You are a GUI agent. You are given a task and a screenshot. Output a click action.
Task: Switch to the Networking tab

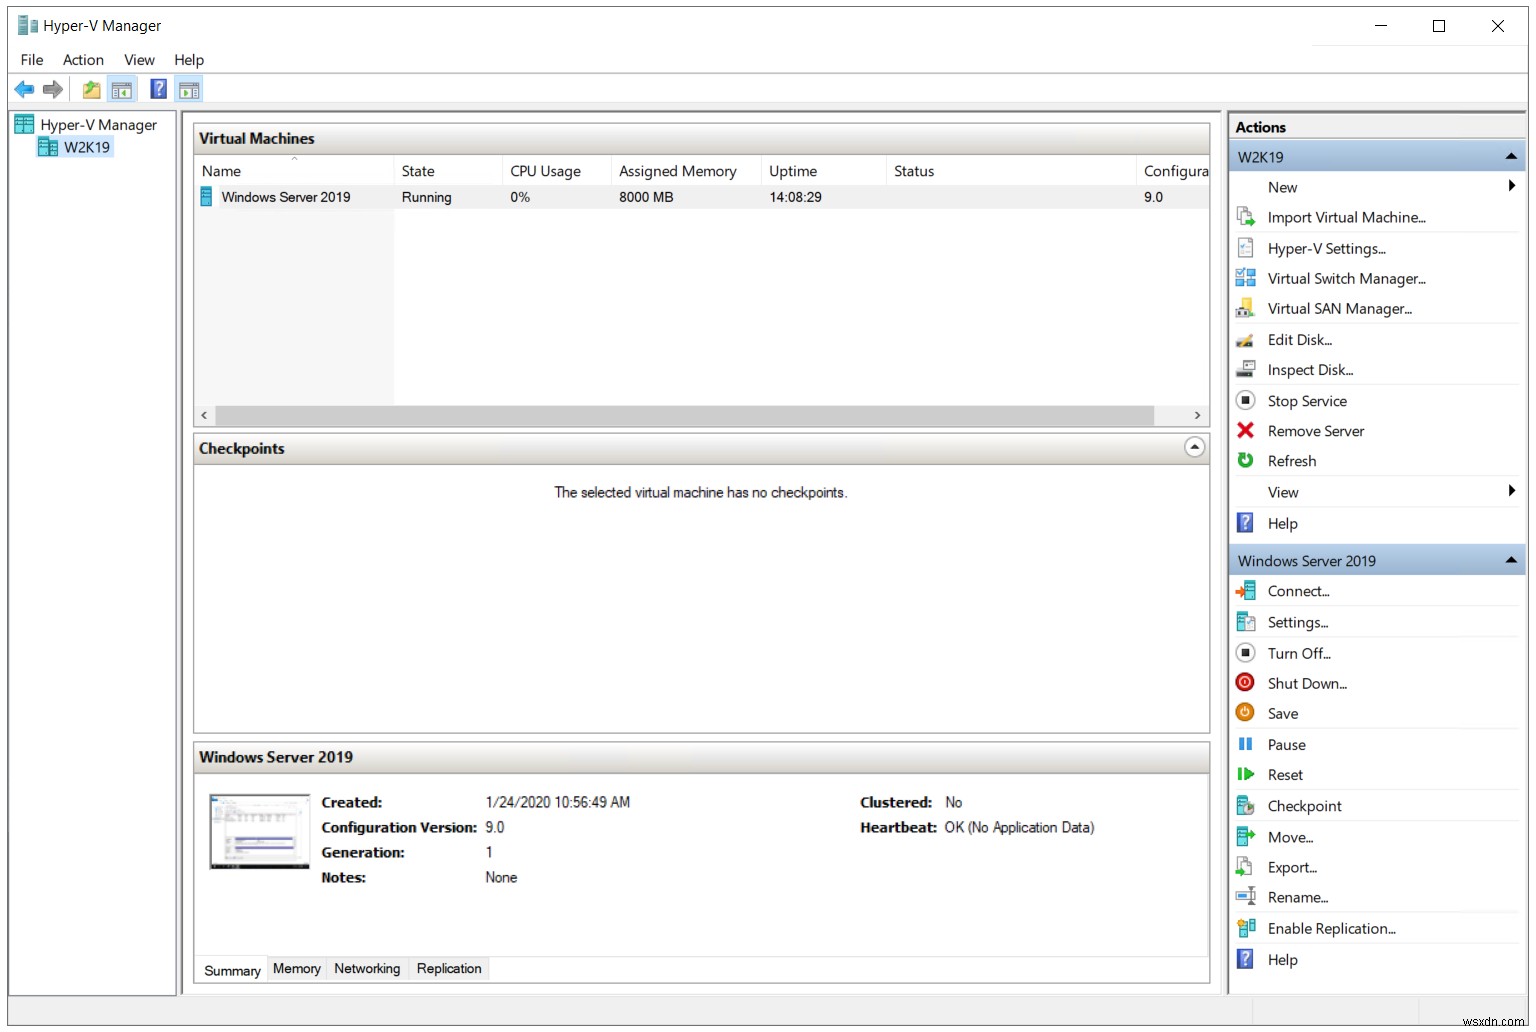(x=367, y=968)
